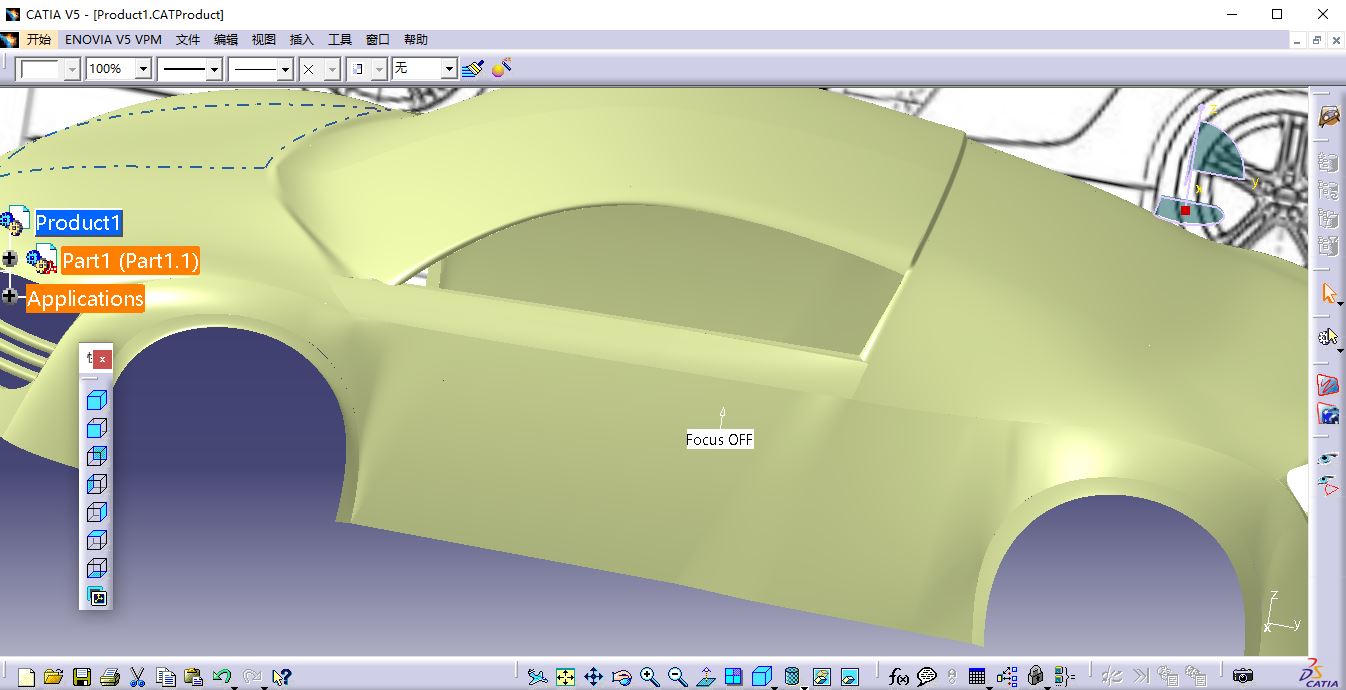Open the 窗口 menu
The image size is (1346, 690).
pos(378,40)
